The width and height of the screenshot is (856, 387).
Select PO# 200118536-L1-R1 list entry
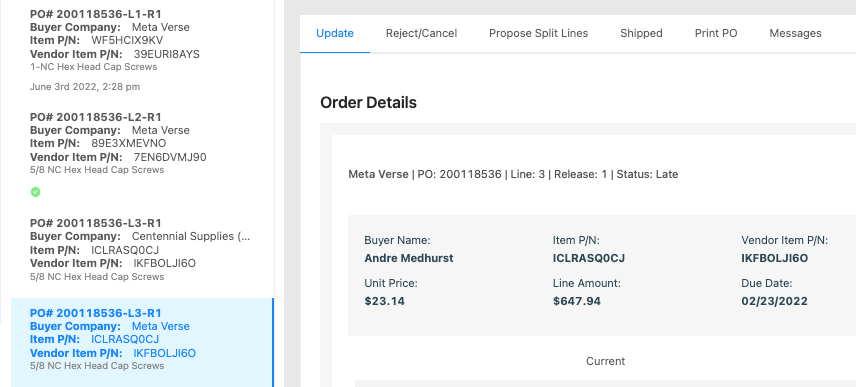[x=142, y=50]
